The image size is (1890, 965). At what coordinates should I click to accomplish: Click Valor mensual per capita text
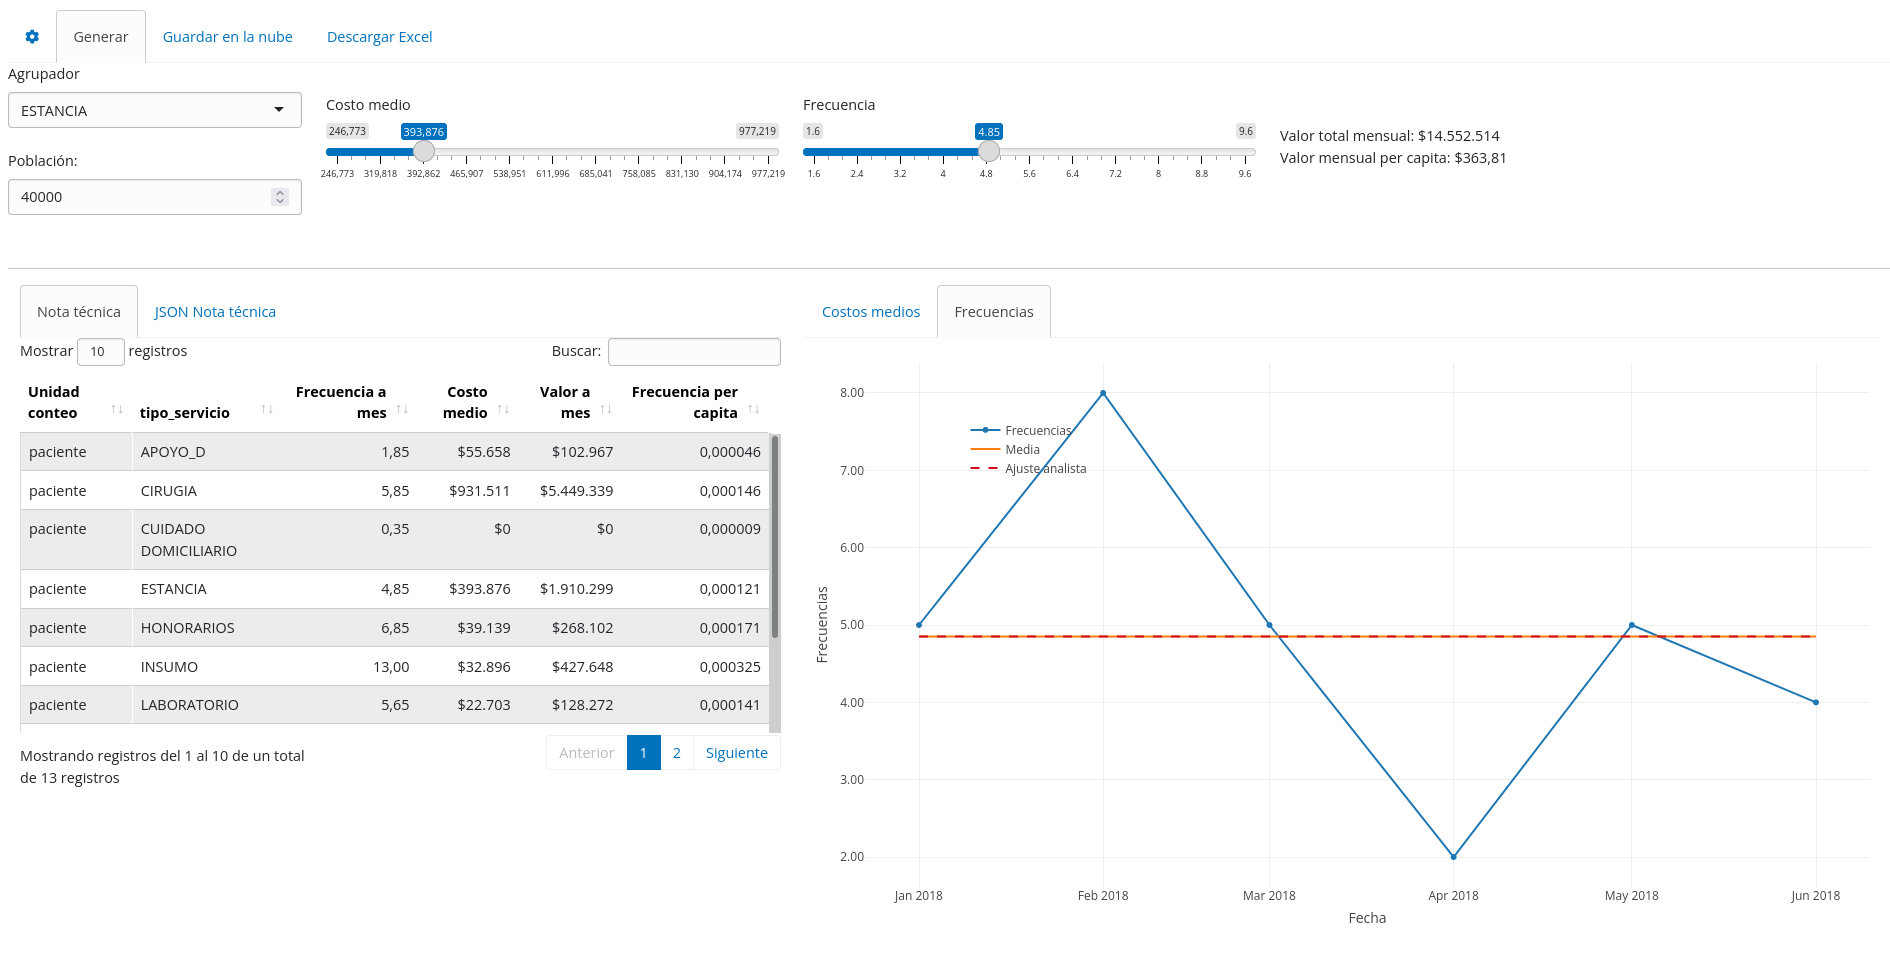click(1393, 158)
